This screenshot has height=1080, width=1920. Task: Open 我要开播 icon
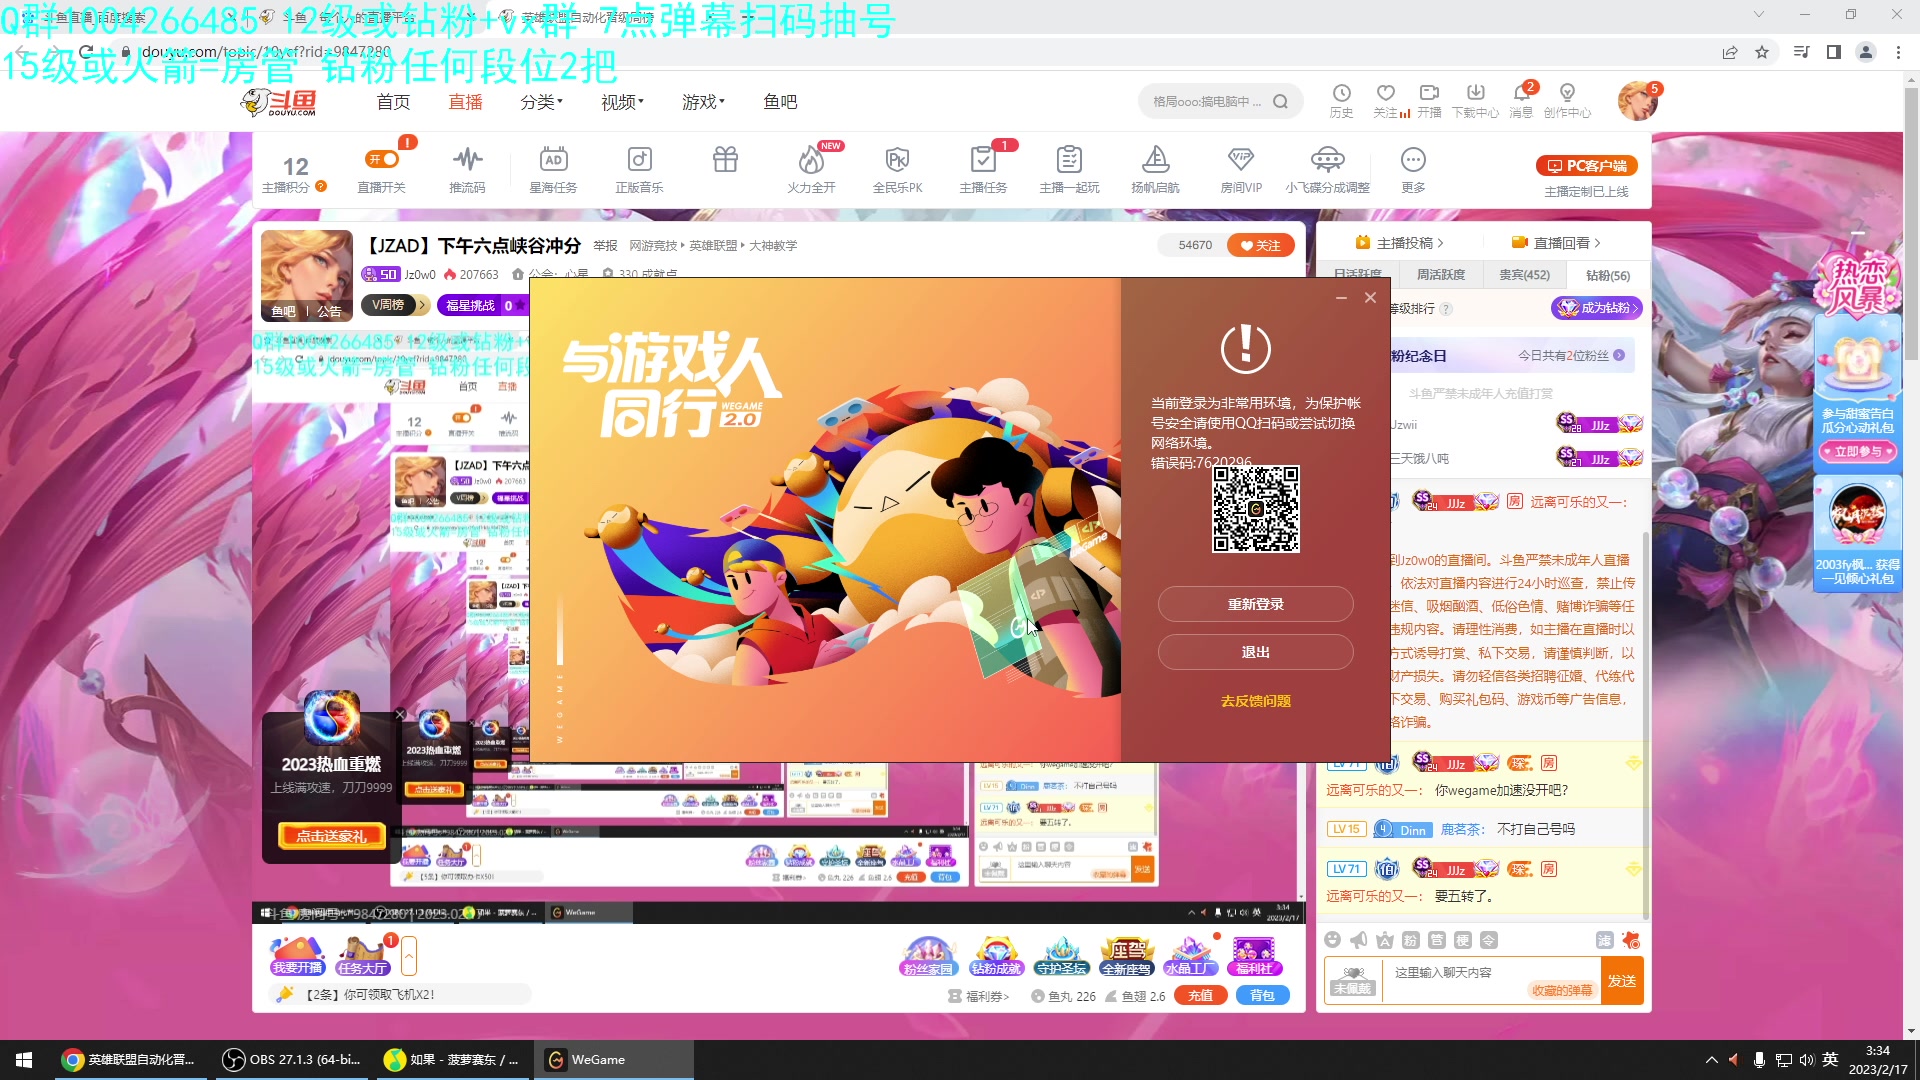tap(297, 956)
